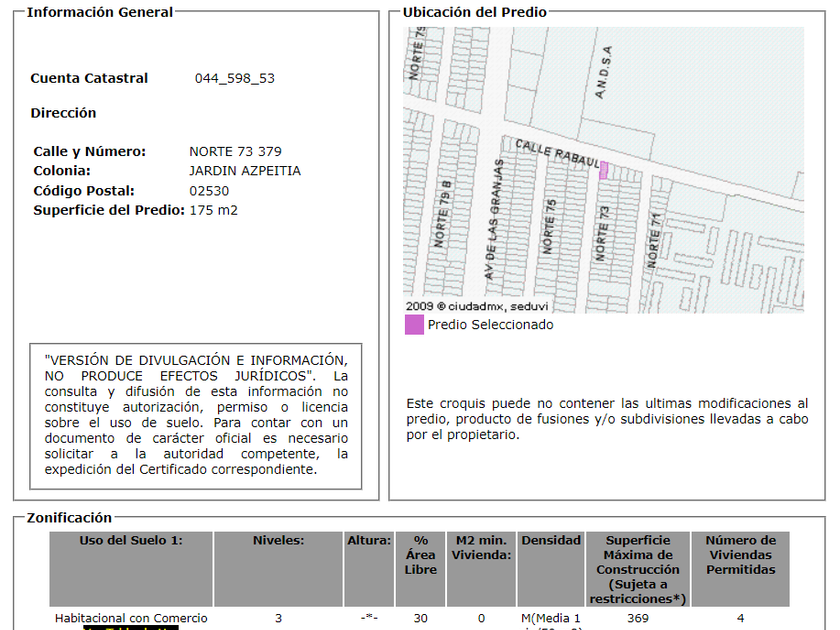Click the 2009 ciudadmx, seduvi map credit
The width and height of the screenshot is (840, 630).
coord(477,306)
